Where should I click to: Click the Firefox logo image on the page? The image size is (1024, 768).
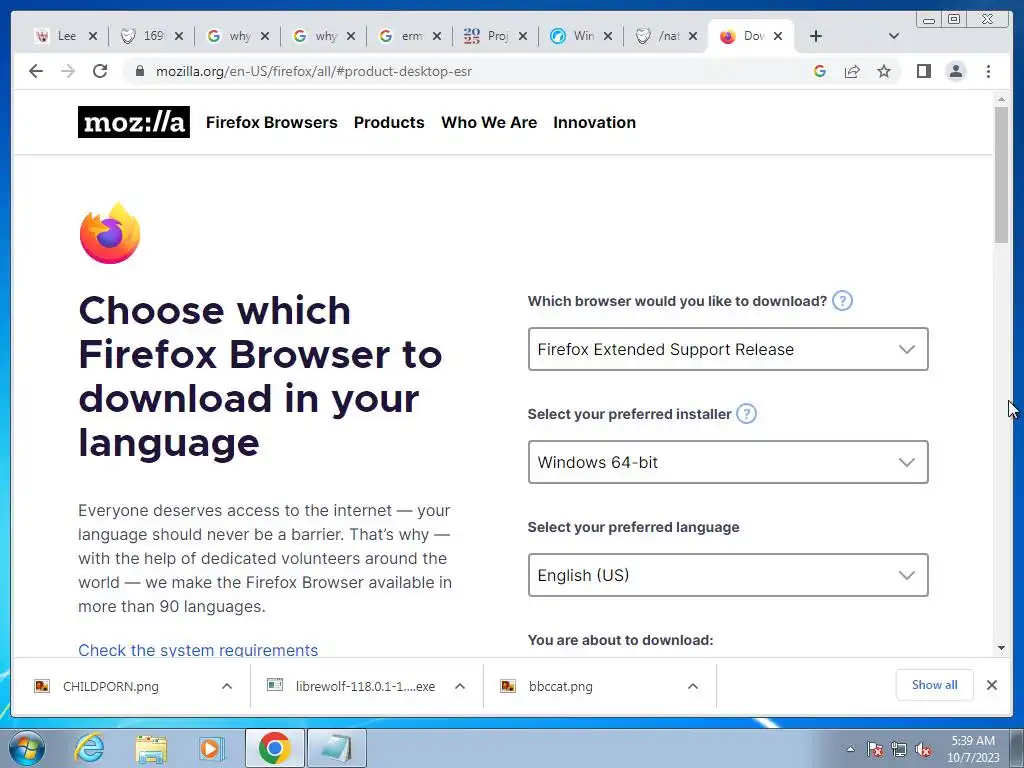point(110,233)
